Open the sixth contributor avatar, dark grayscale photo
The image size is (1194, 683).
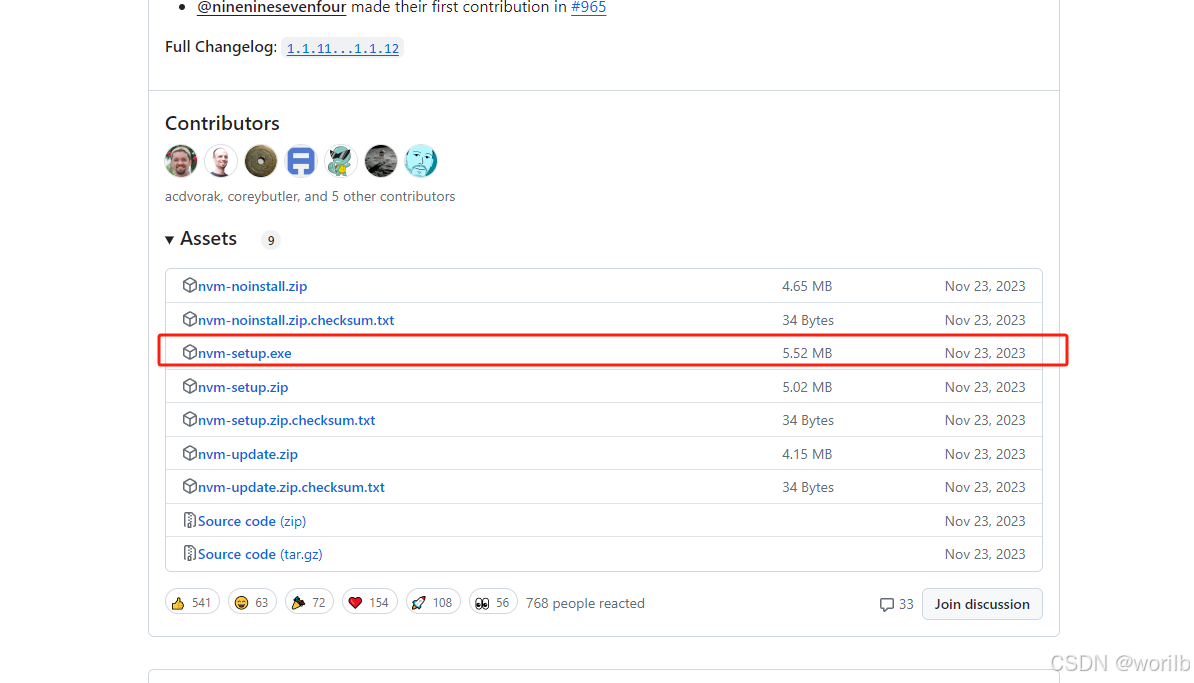coord(381,161)
